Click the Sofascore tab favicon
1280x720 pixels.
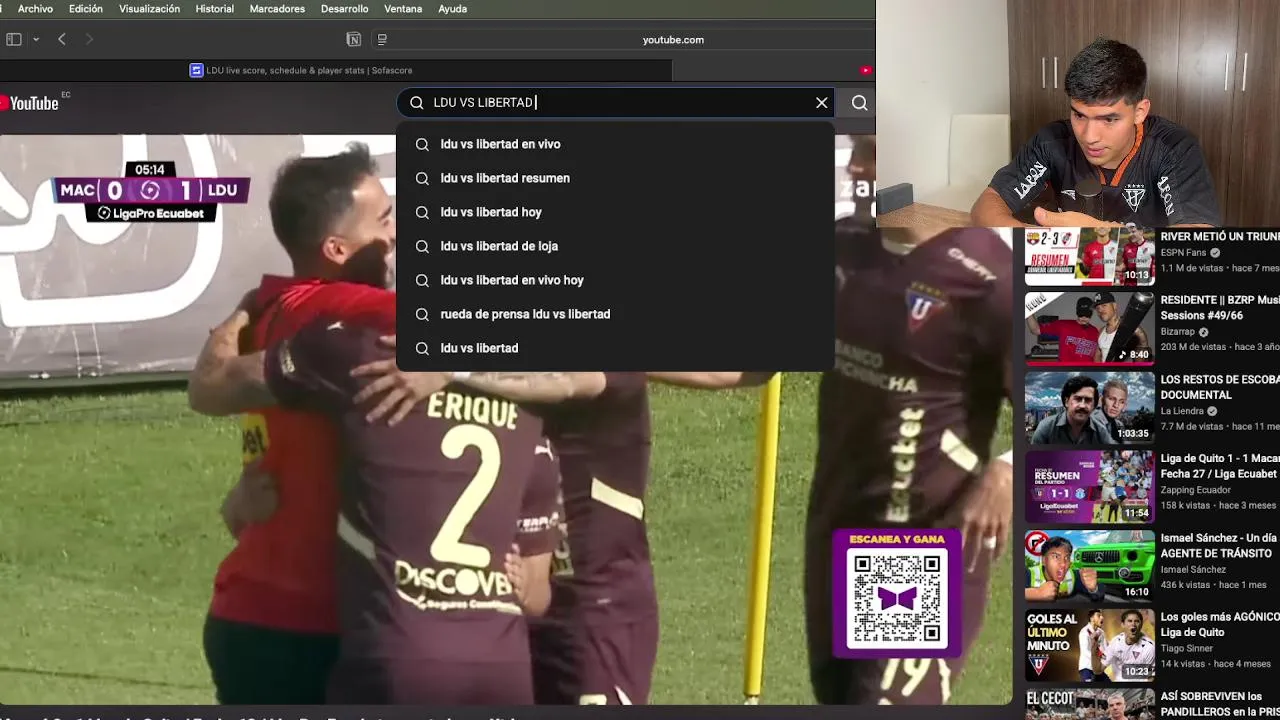click(196, 70)
